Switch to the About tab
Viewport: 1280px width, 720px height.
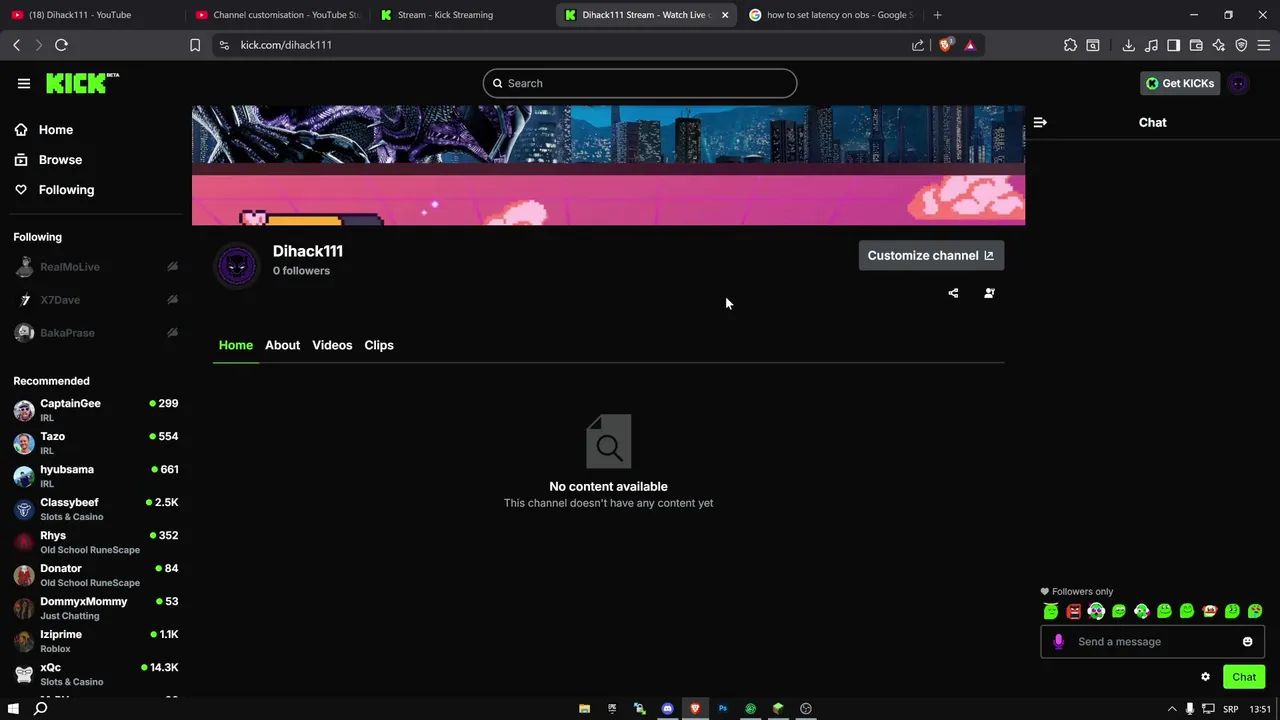(282, 345)
